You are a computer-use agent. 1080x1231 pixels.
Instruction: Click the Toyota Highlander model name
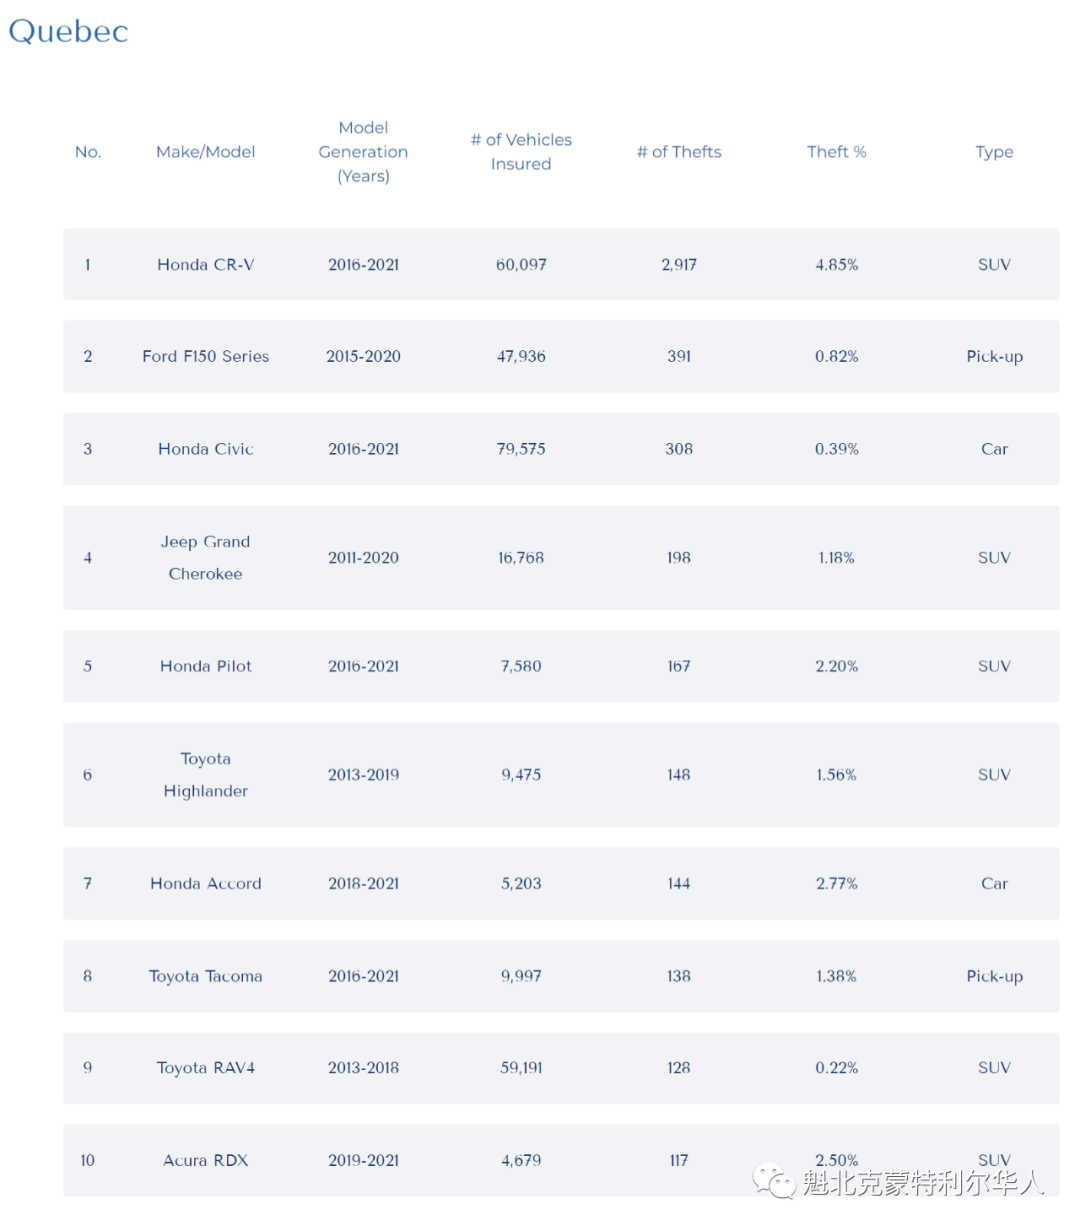[x=206, y=775]
